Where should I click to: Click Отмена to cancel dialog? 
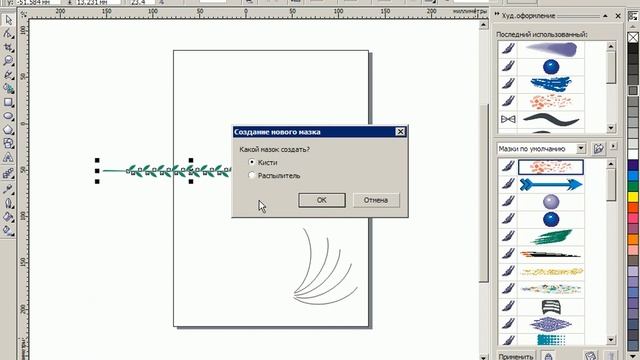(376, 200)
